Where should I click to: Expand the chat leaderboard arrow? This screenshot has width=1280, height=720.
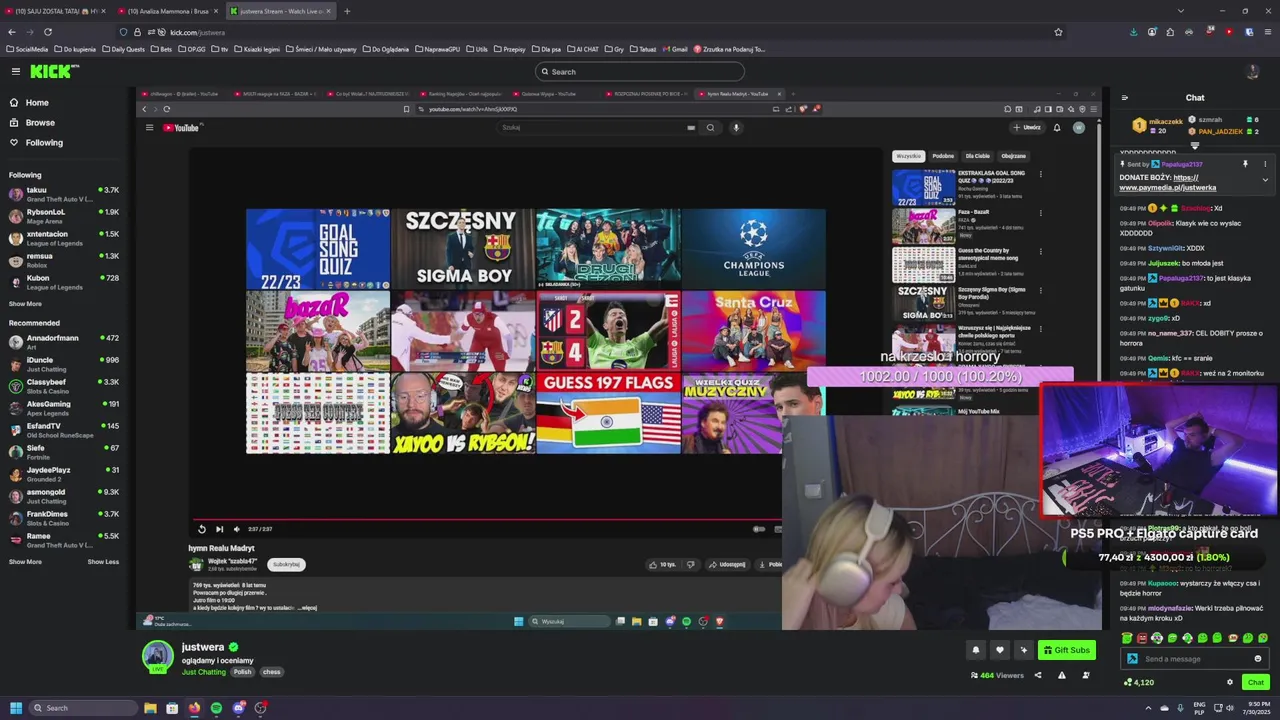pos(1195,146)
